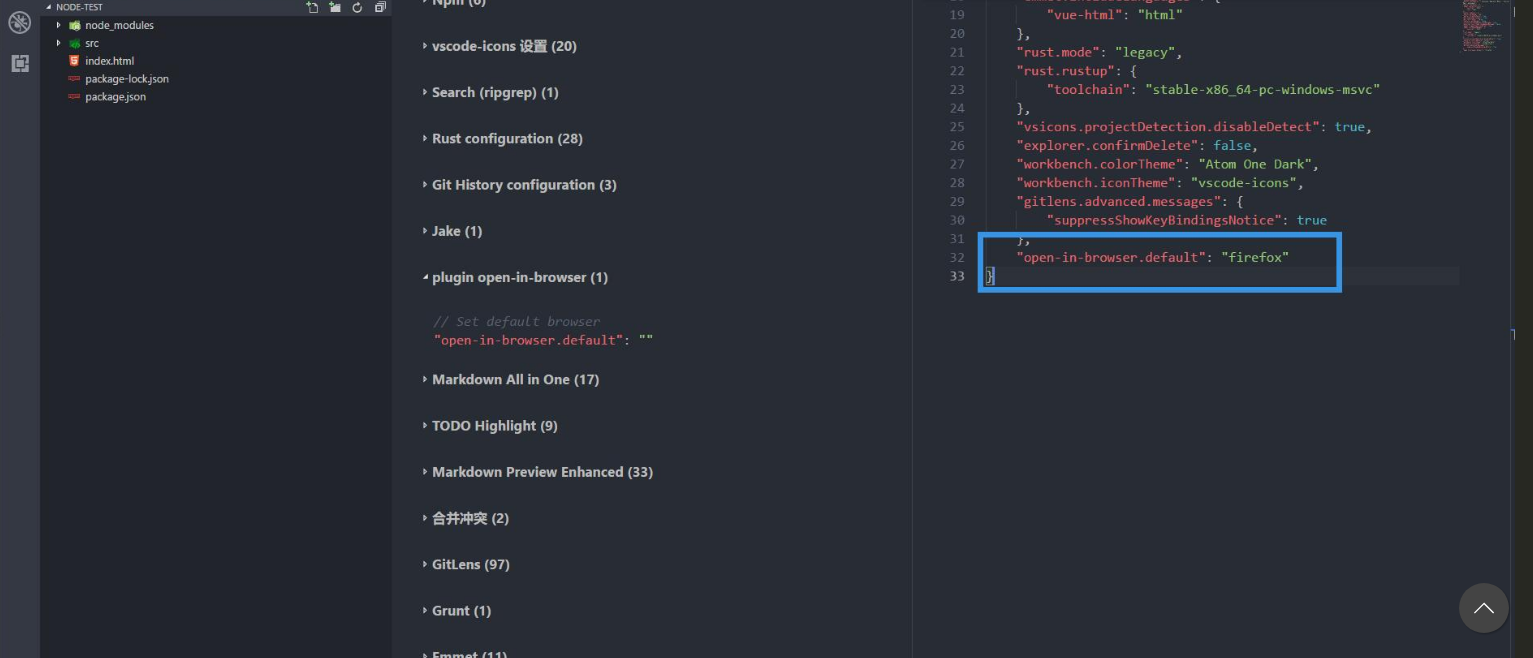Click the "// Set default browser" comment

(x=516, y=321)
